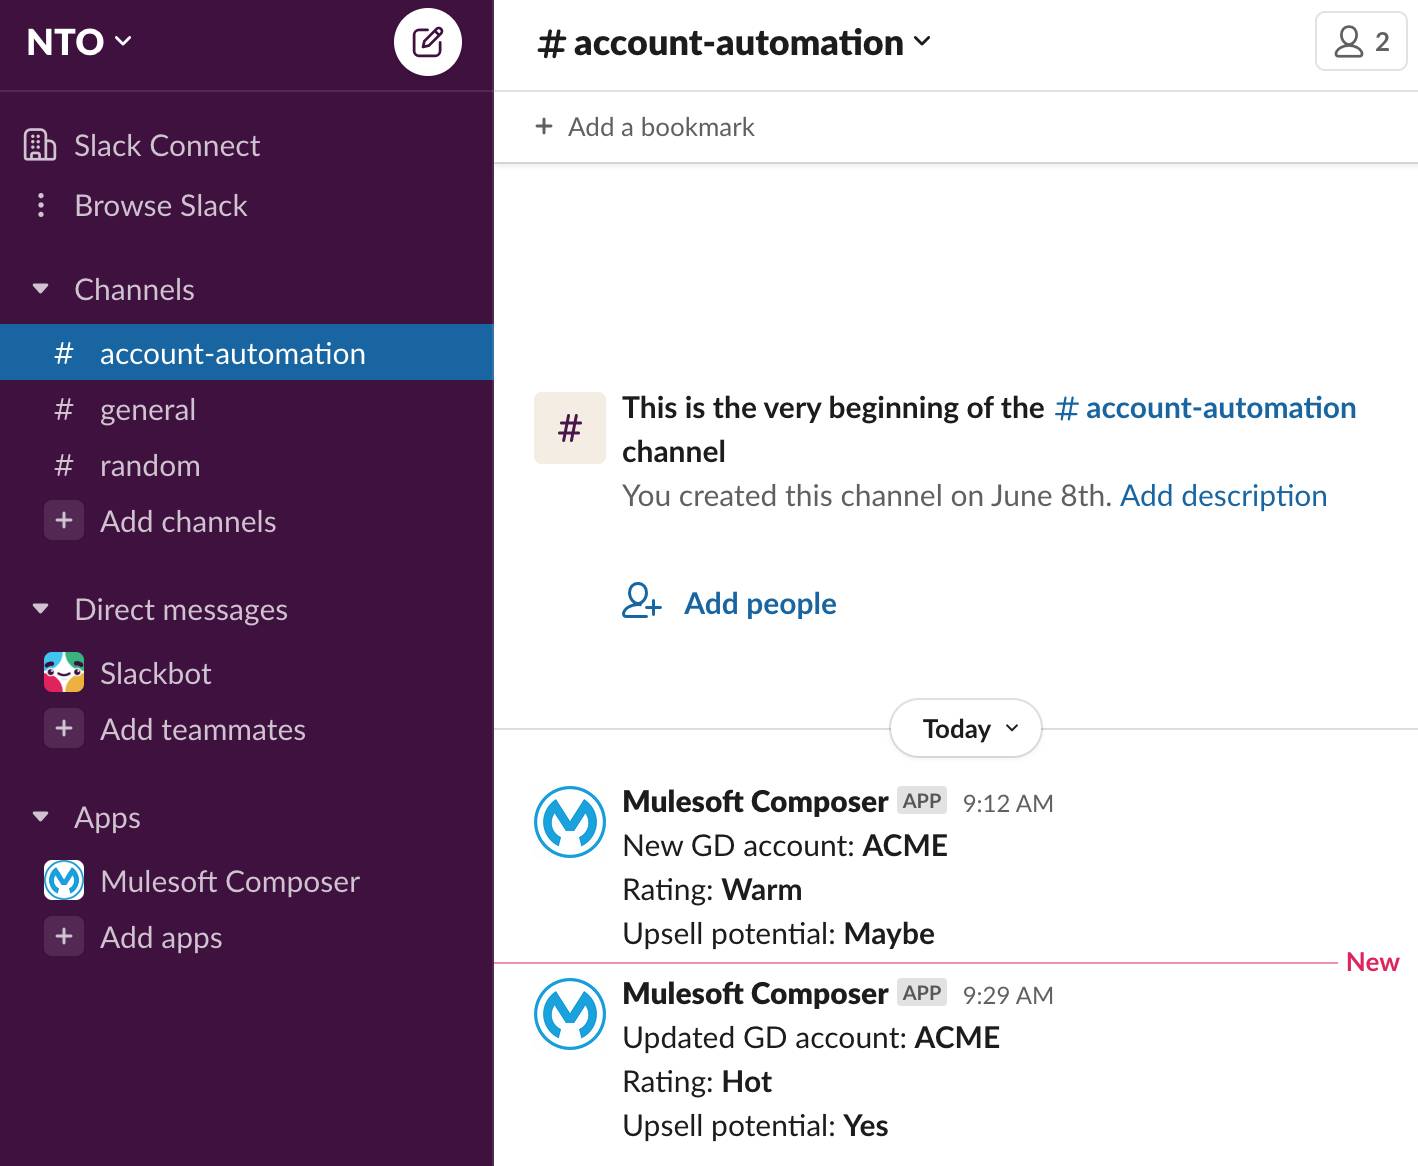1418x1166 pixels.
Task: Click the Add people link
Action: point(760,603)
